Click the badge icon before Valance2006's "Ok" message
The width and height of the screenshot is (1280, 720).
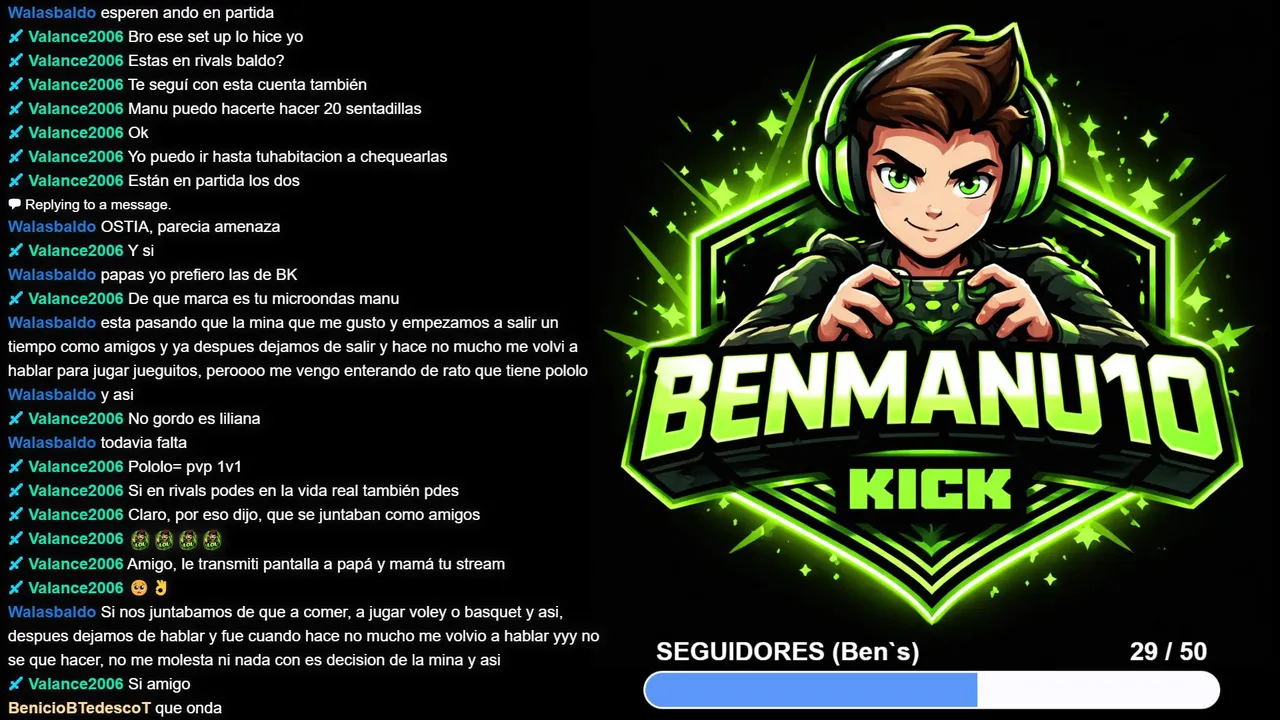coord(15,133)
